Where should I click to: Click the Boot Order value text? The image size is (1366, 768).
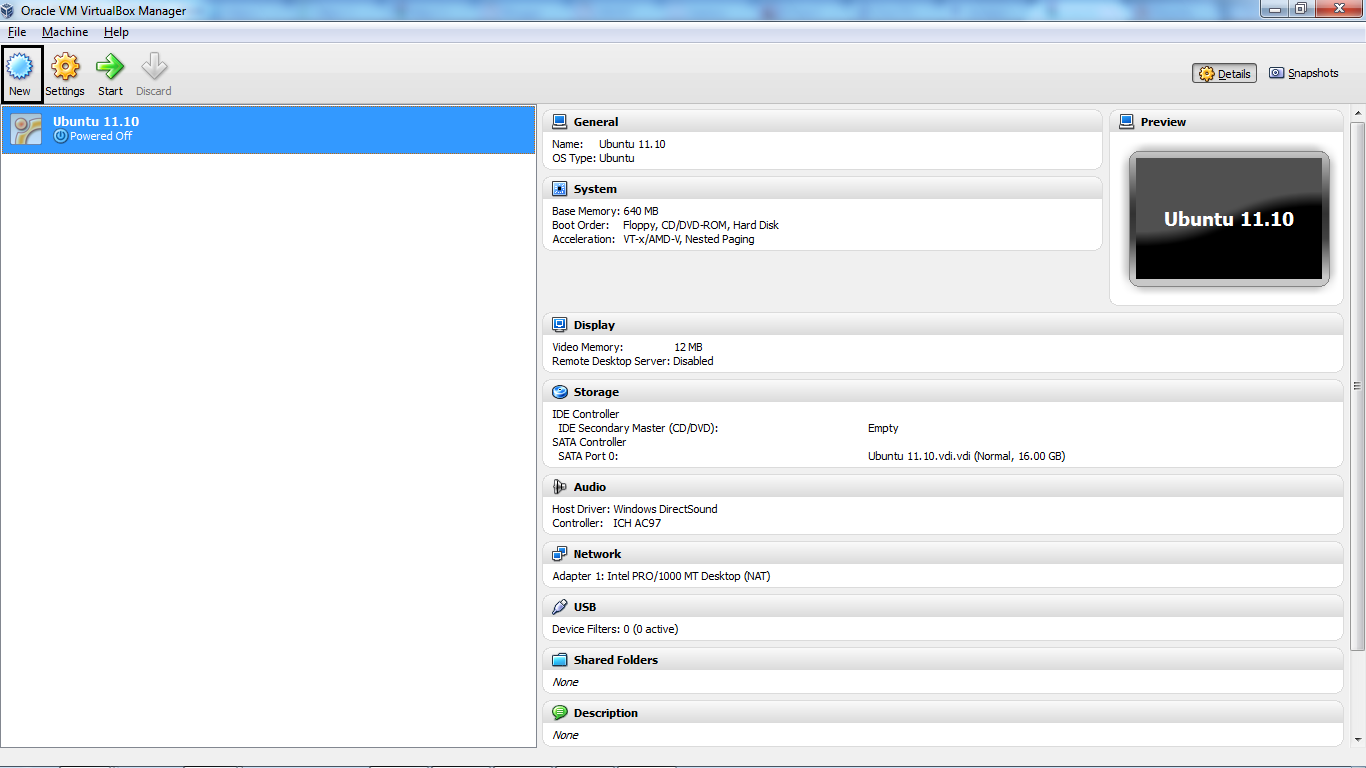[x=701, y=225]
